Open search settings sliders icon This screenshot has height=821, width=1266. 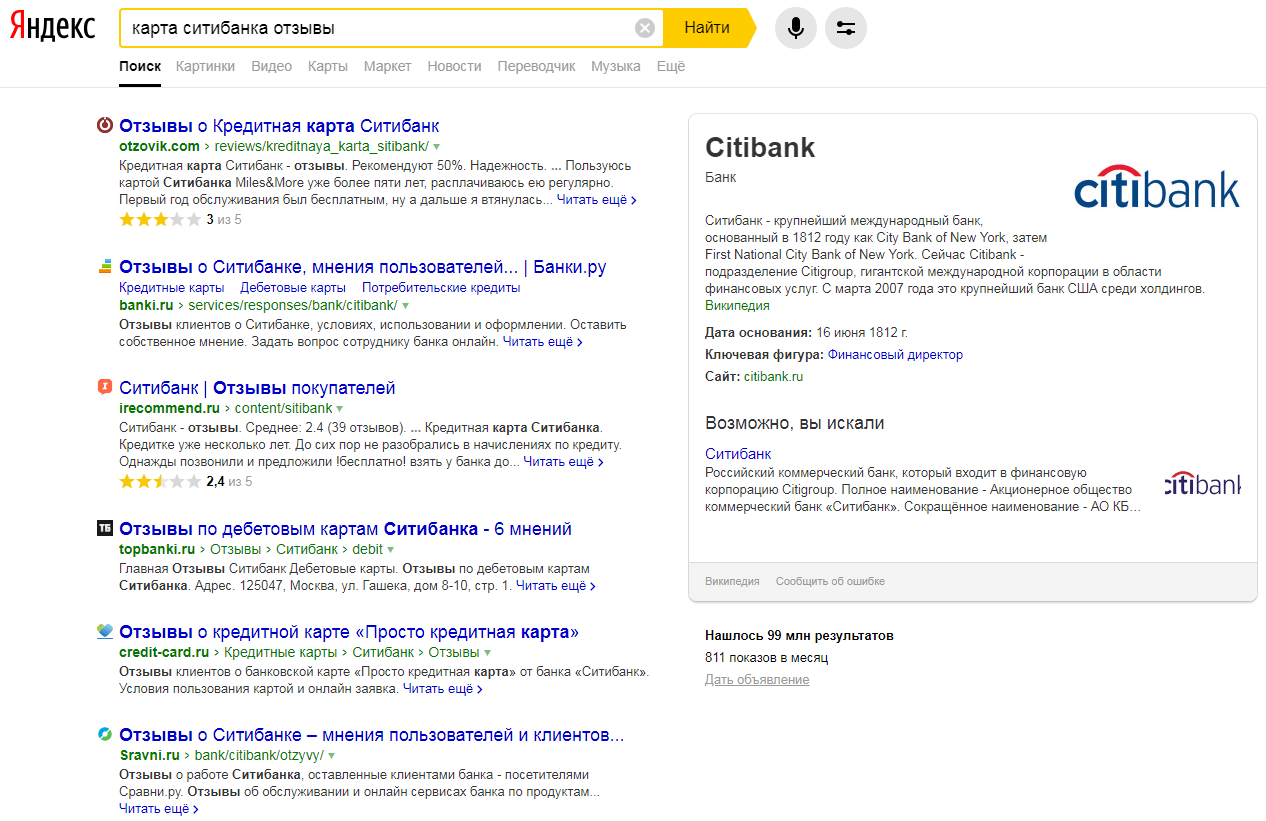click(x=846, y=28)
